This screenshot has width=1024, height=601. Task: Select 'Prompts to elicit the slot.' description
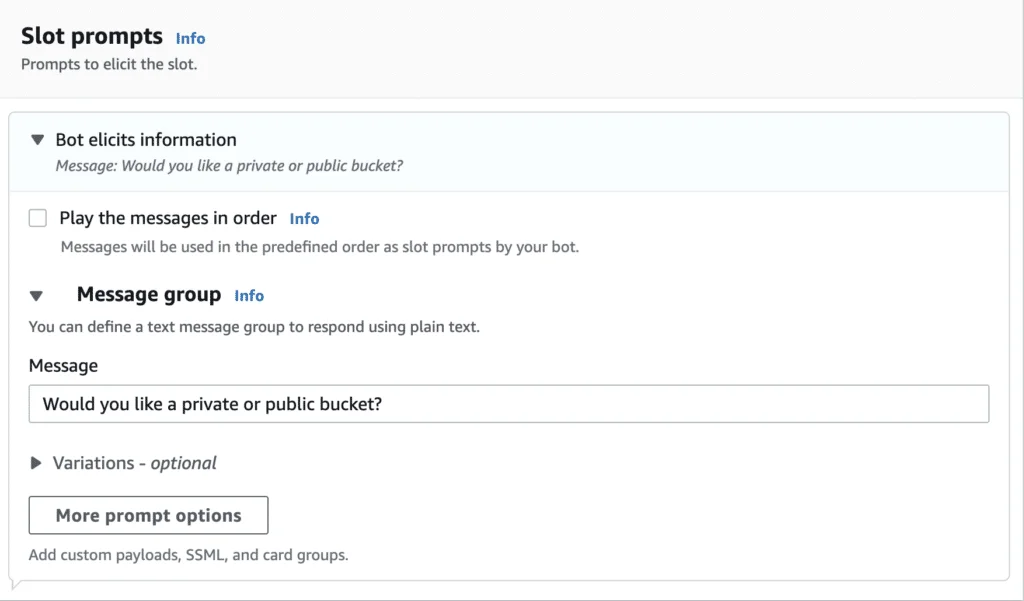(x=109, y=65)
